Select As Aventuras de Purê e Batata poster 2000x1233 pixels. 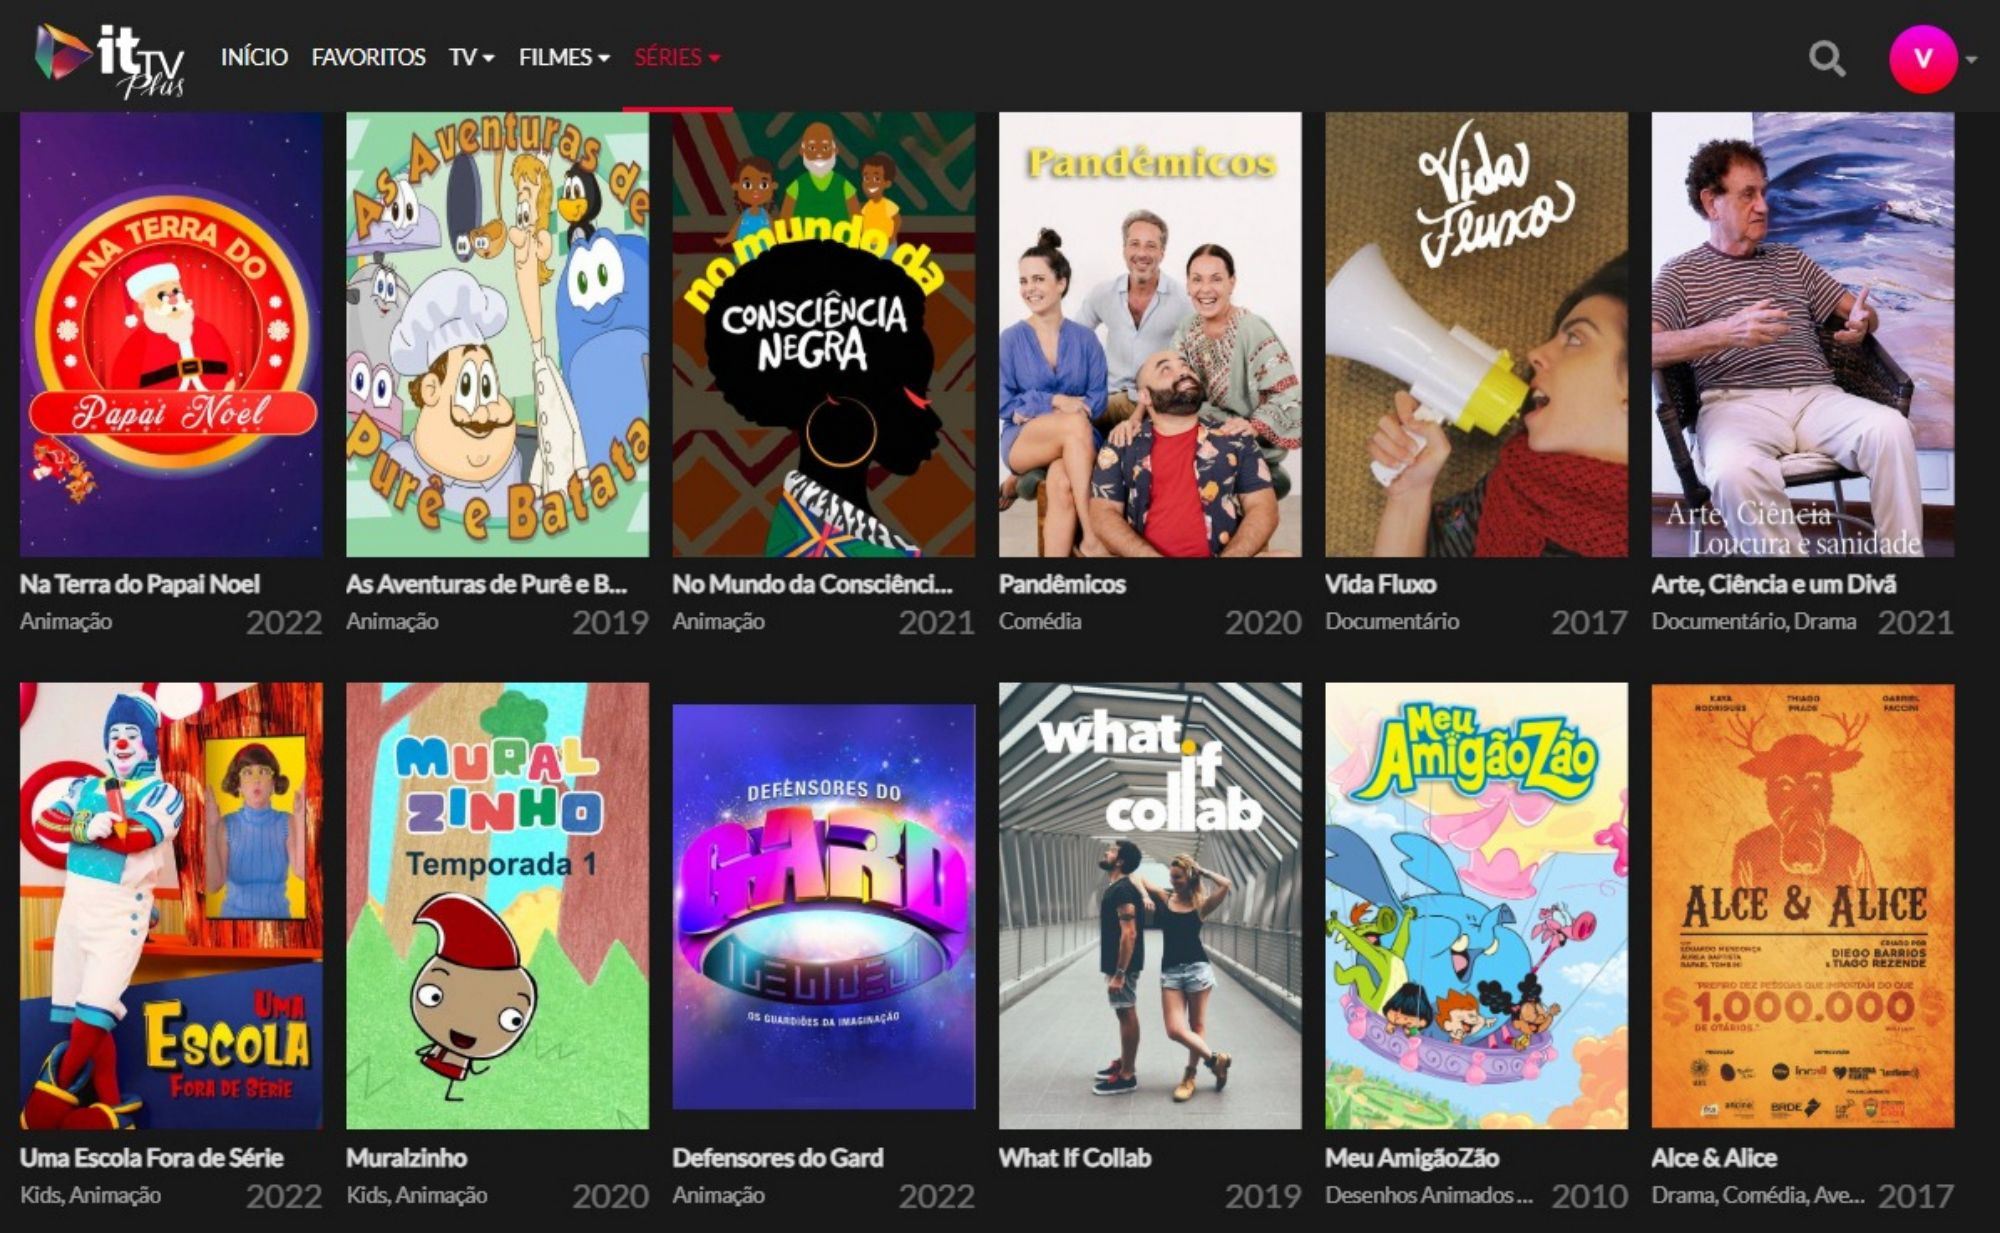pos(497,334)
